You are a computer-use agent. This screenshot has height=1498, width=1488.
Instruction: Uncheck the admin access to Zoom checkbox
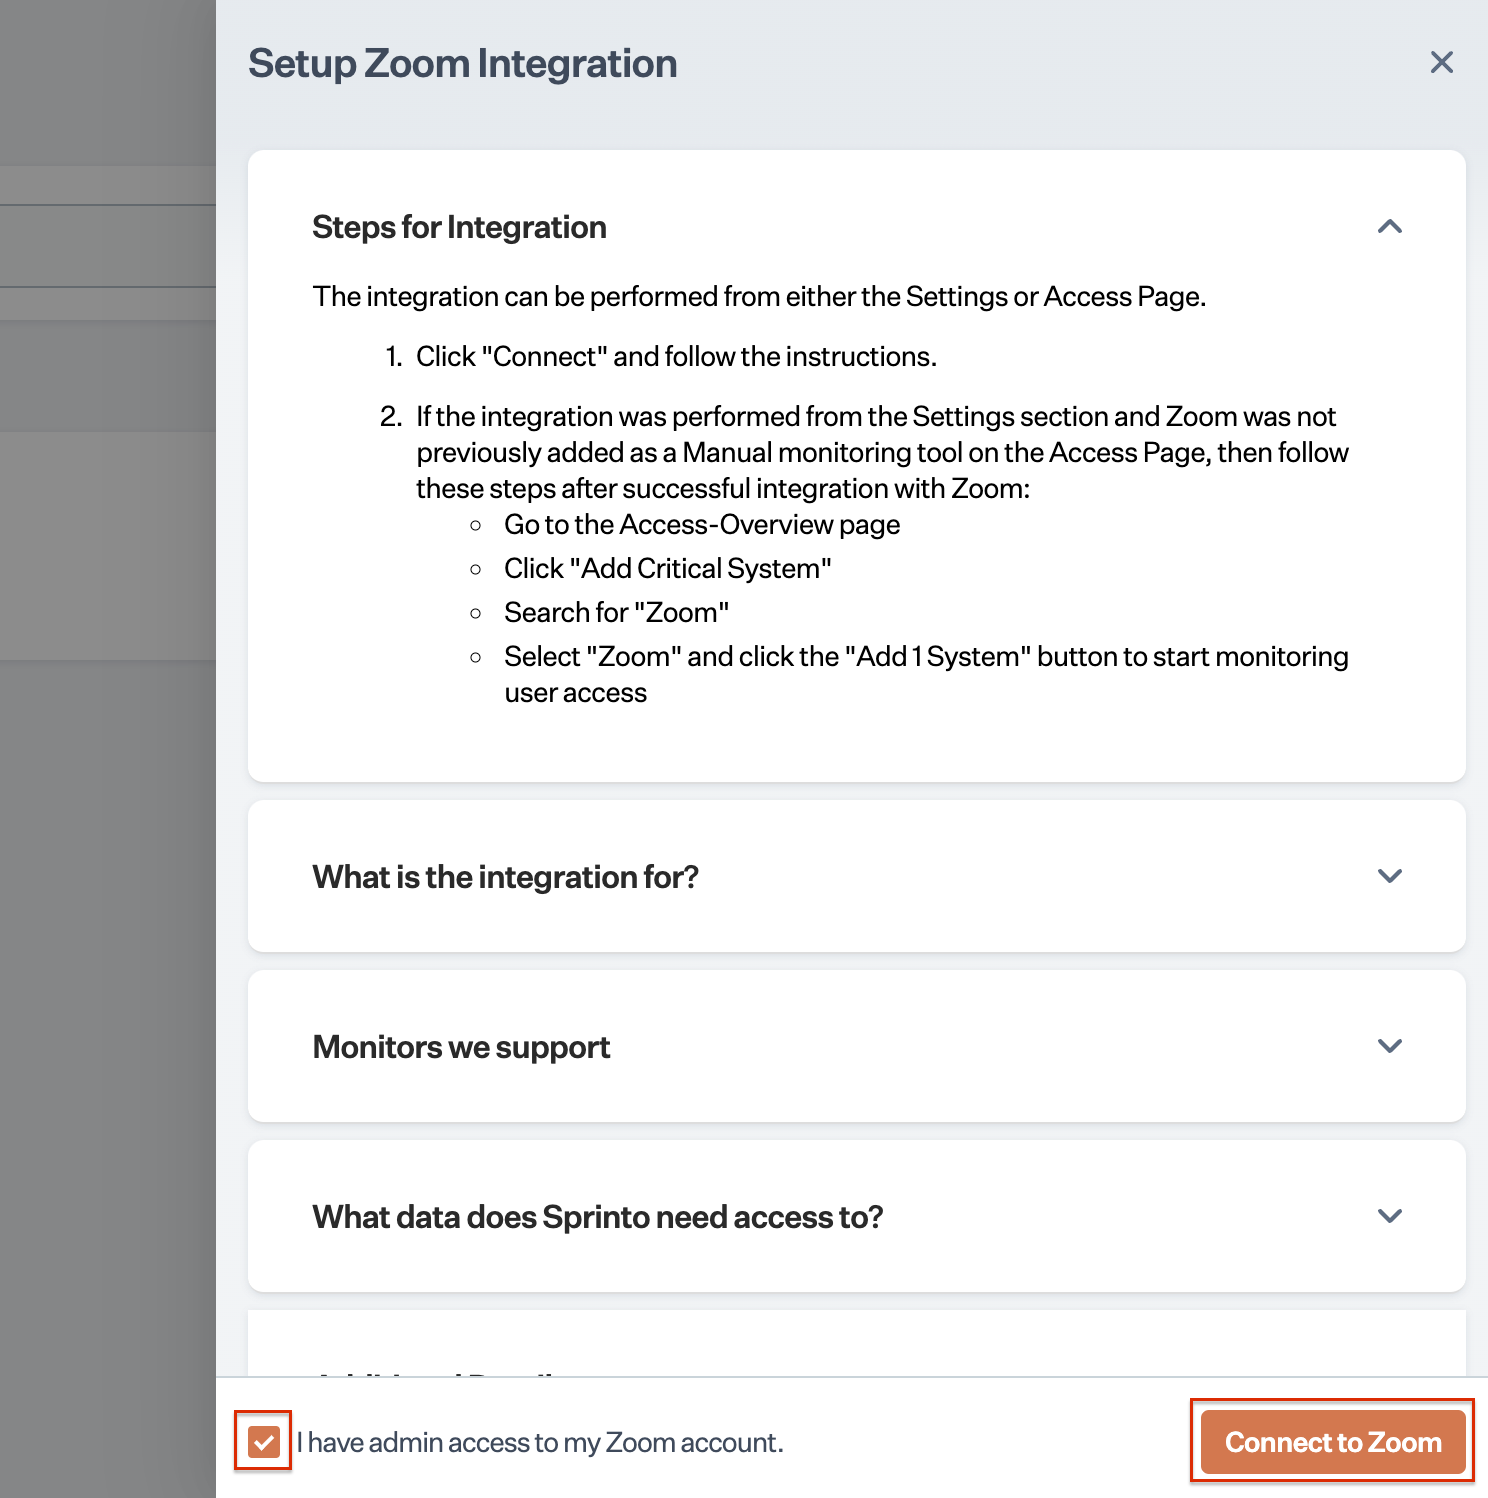coord(263,1441)
